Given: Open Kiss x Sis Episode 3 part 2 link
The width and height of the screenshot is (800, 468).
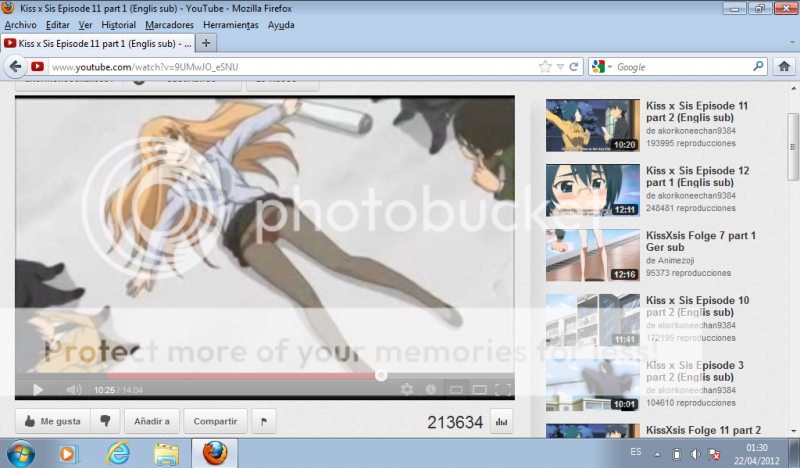Looking at the screenshot, I should (x=695, y=371).
